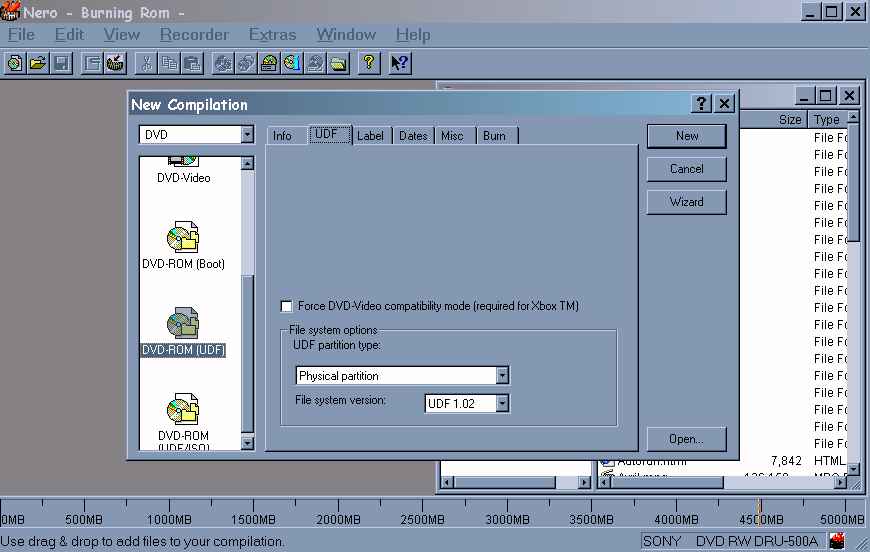
Task: Select the DVD-ROM (Boot) compilation icon
Action: coord(183,237)
